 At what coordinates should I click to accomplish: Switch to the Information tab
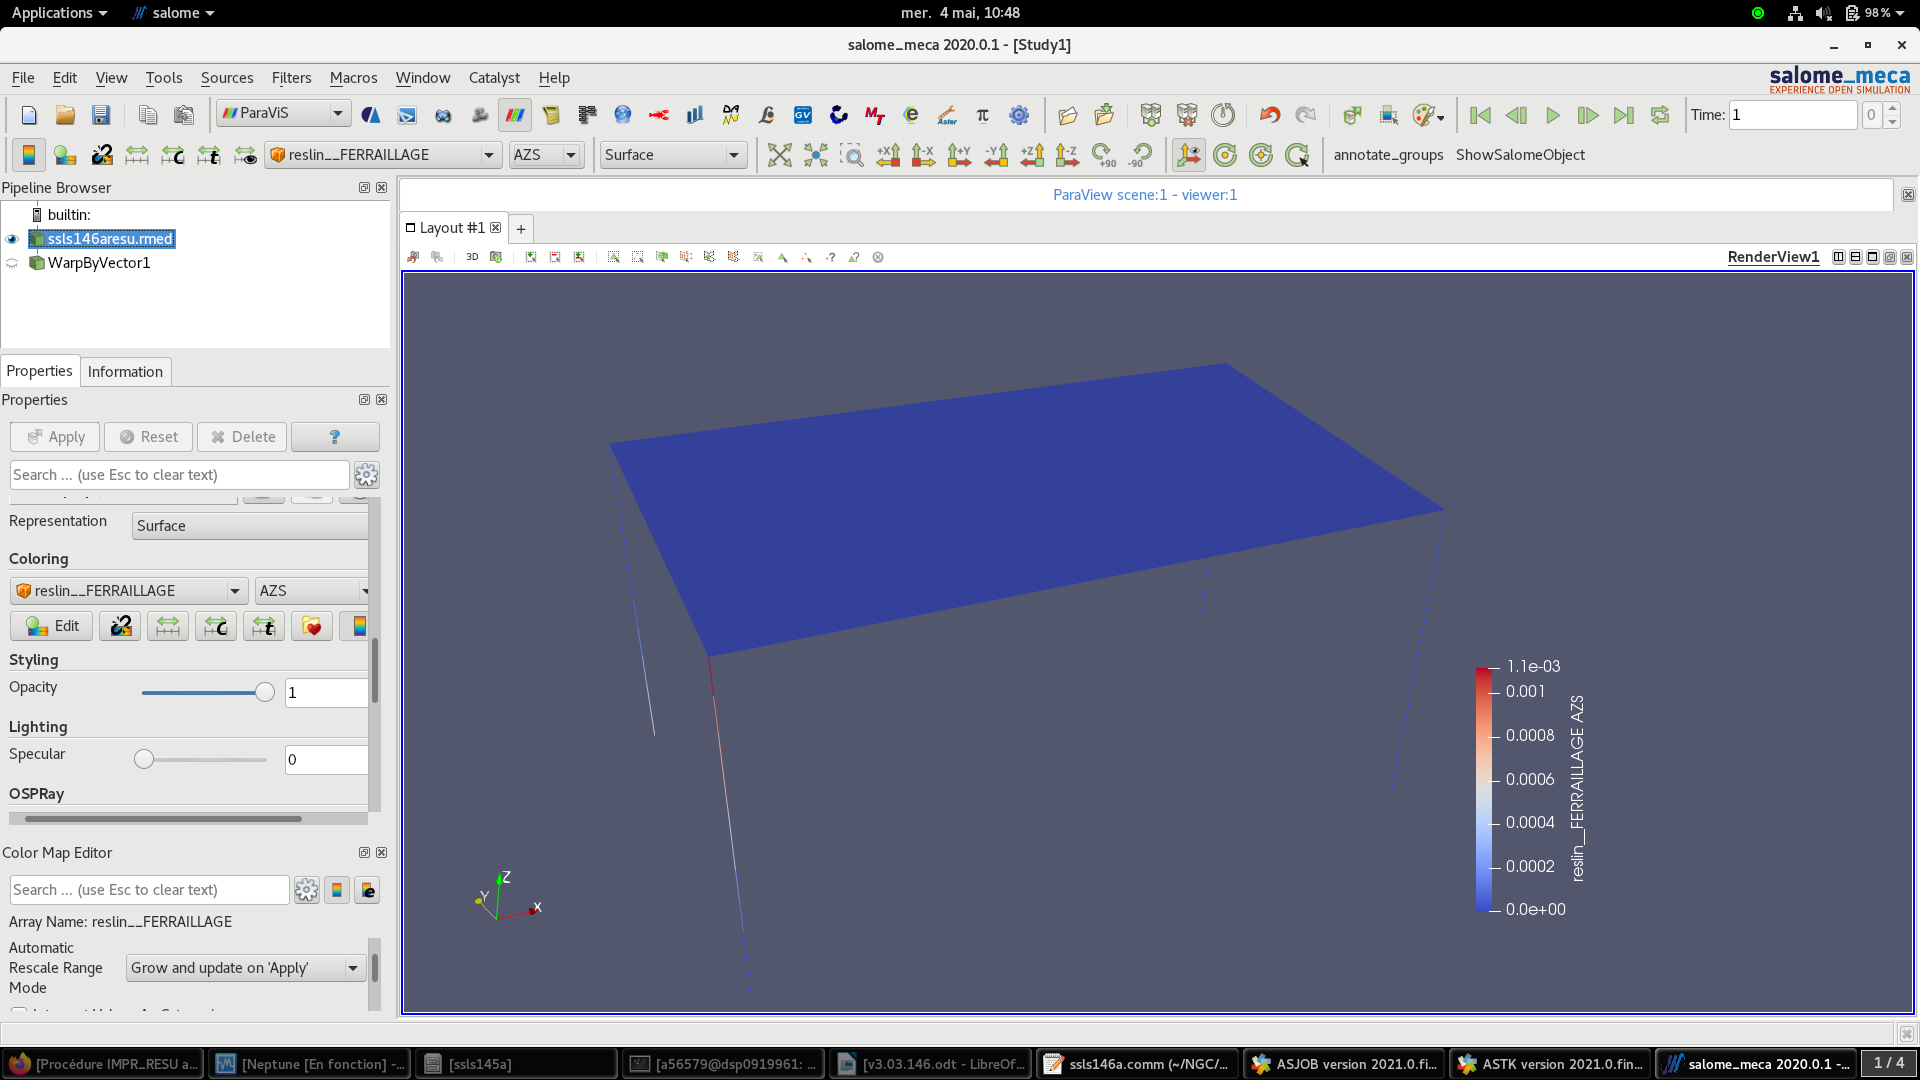[x=125, y=372]
